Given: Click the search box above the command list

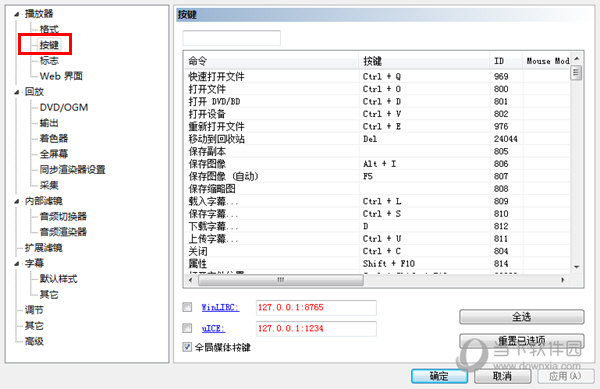Looking at the screenshot, I should 232,38.
